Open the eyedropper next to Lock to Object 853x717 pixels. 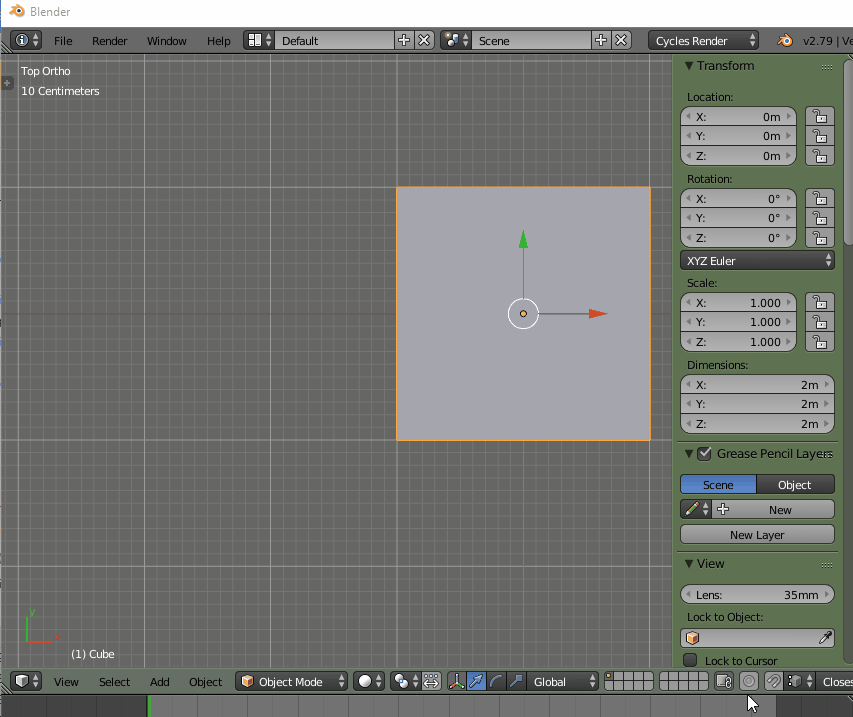tap(826, 637)
